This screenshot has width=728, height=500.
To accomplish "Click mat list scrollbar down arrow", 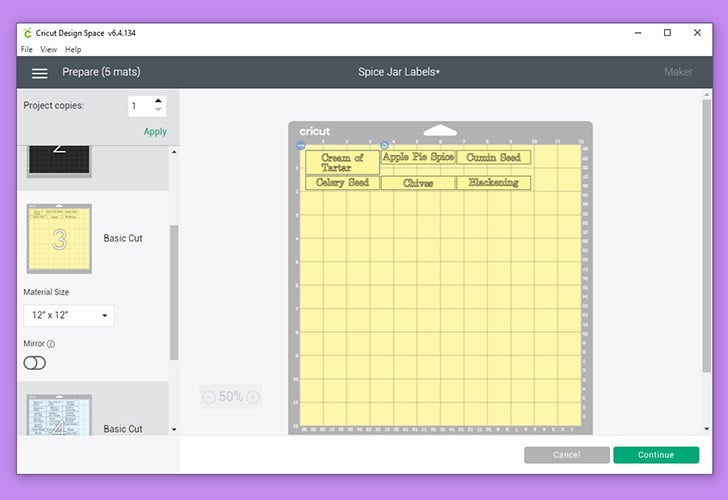I will point(174,429).
